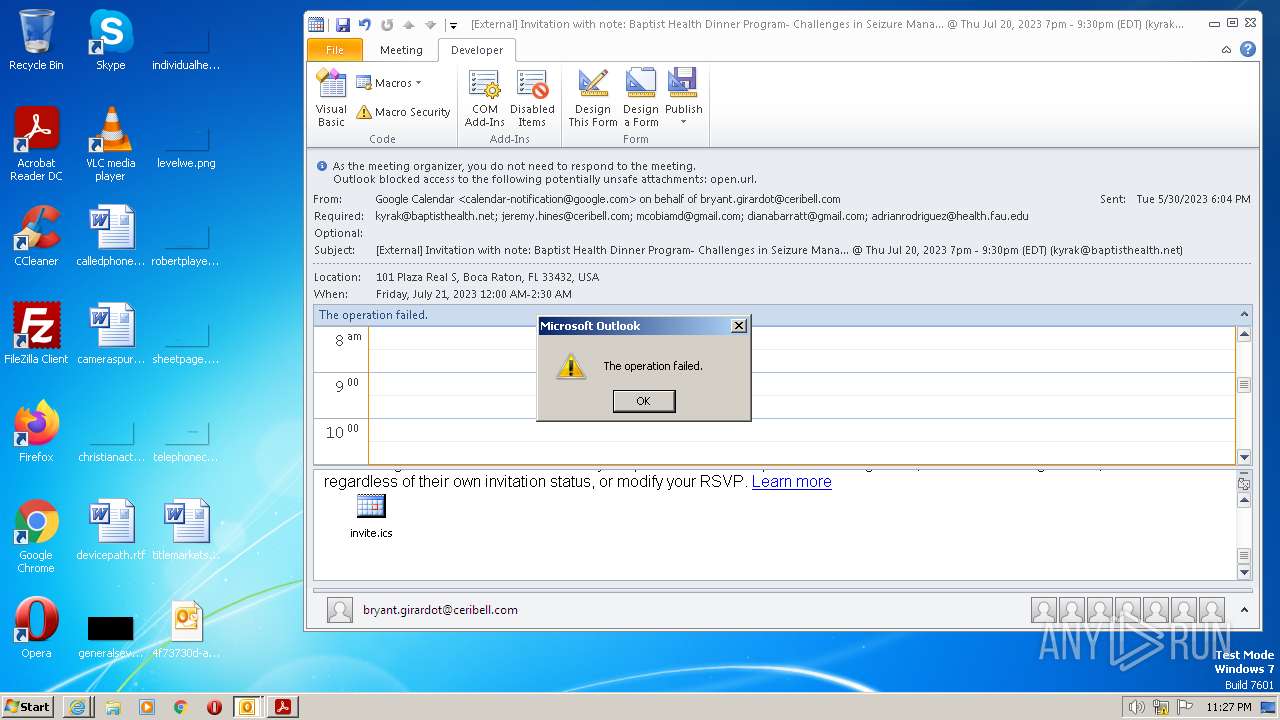Select the devicepath.rtf document
Viewport: 1280px width, 720px height.
point(110,530)
